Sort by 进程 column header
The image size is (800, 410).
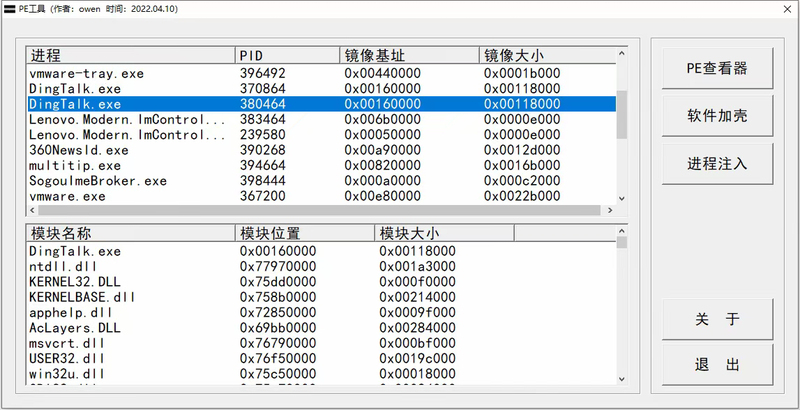(x=131, y=55)
